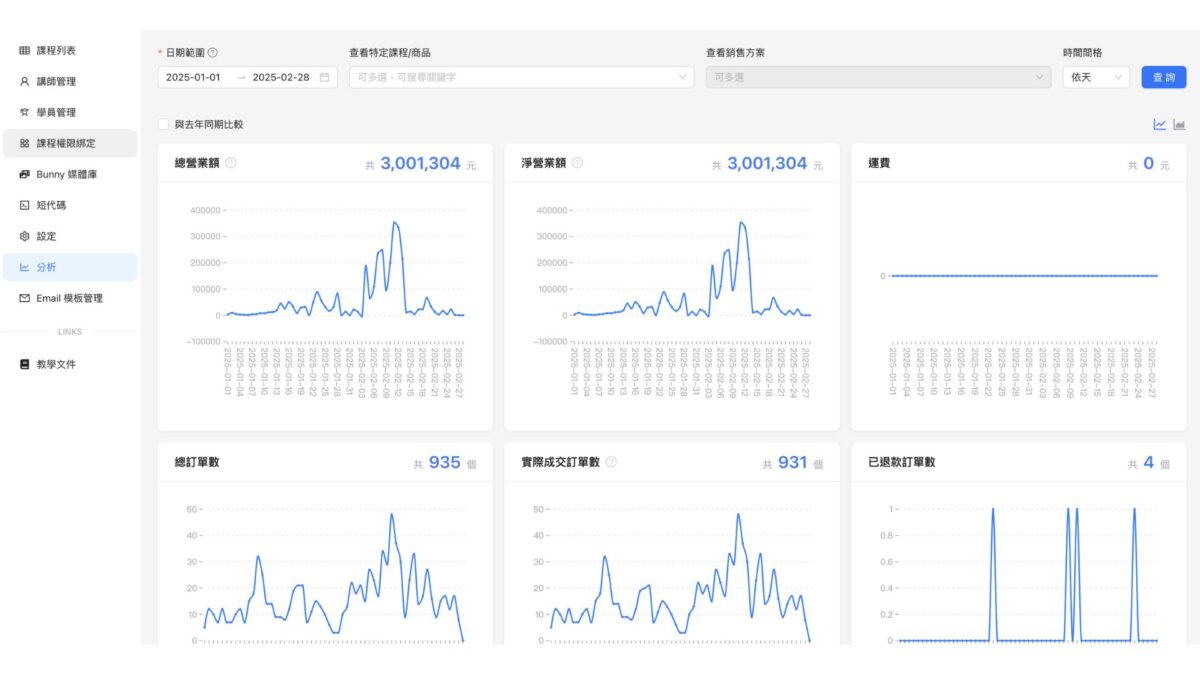Click the calendar icon in date range
The image size is (1200, 675).
324,77
